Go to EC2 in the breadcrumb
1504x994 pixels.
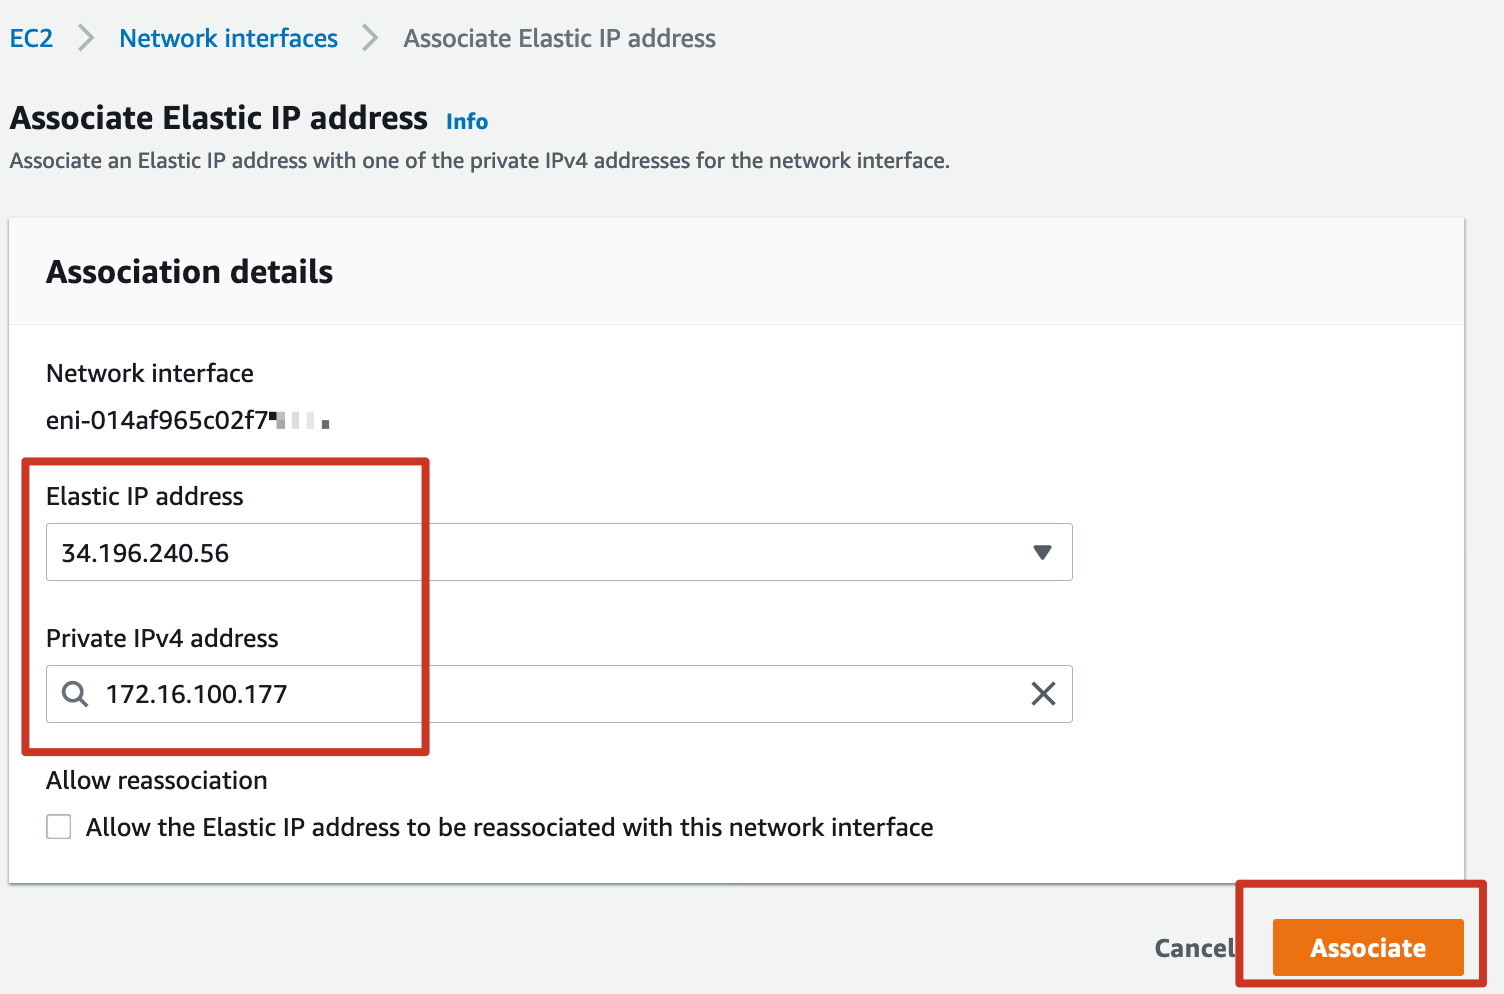31,38
